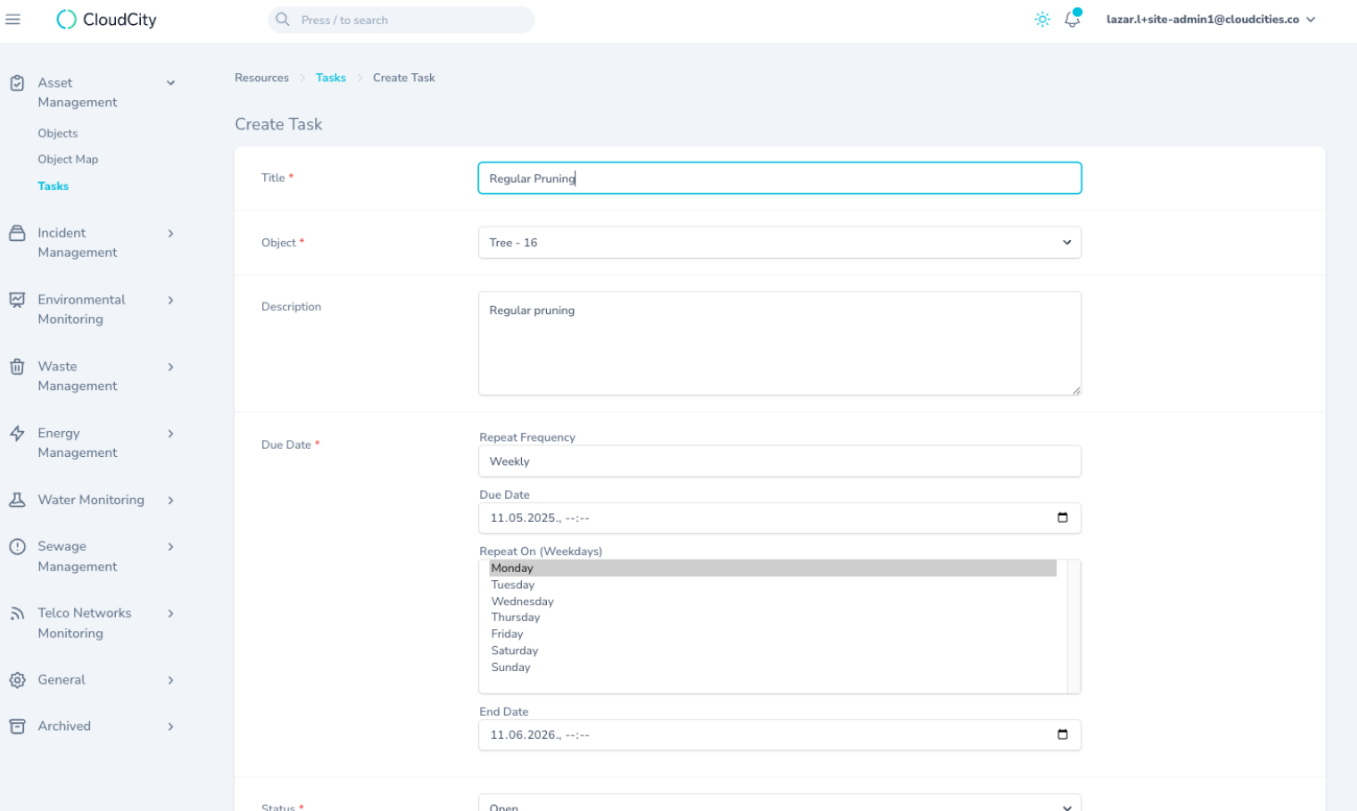Open the Due Date calendar picker
This screenshot has height=811, width=1357.
point(1062,518)
